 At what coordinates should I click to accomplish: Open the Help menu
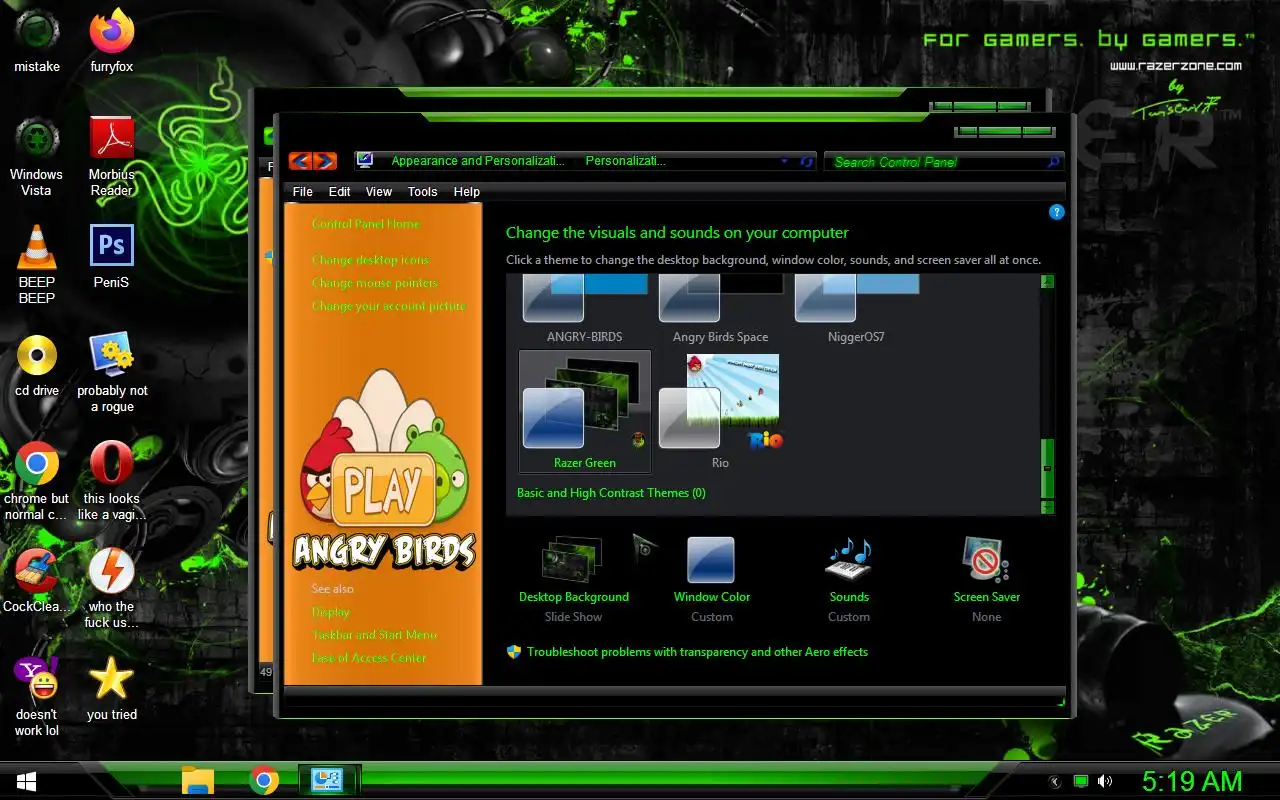click(467, 191)
